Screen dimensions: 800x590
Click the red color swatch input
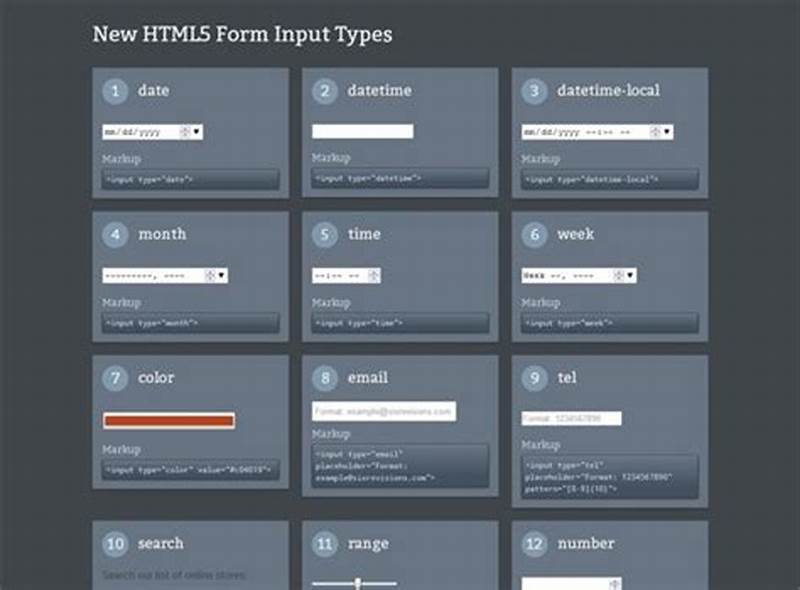[167, 420]
